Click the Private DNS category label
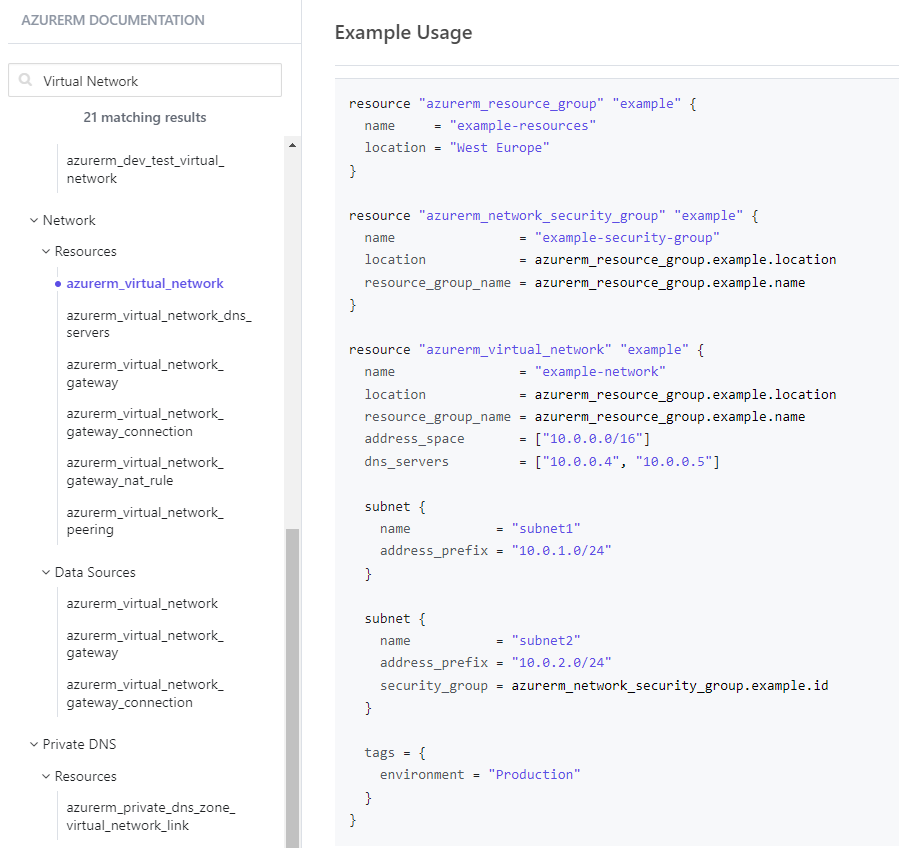This screenshot has height=848, width=917. (80, 744)
